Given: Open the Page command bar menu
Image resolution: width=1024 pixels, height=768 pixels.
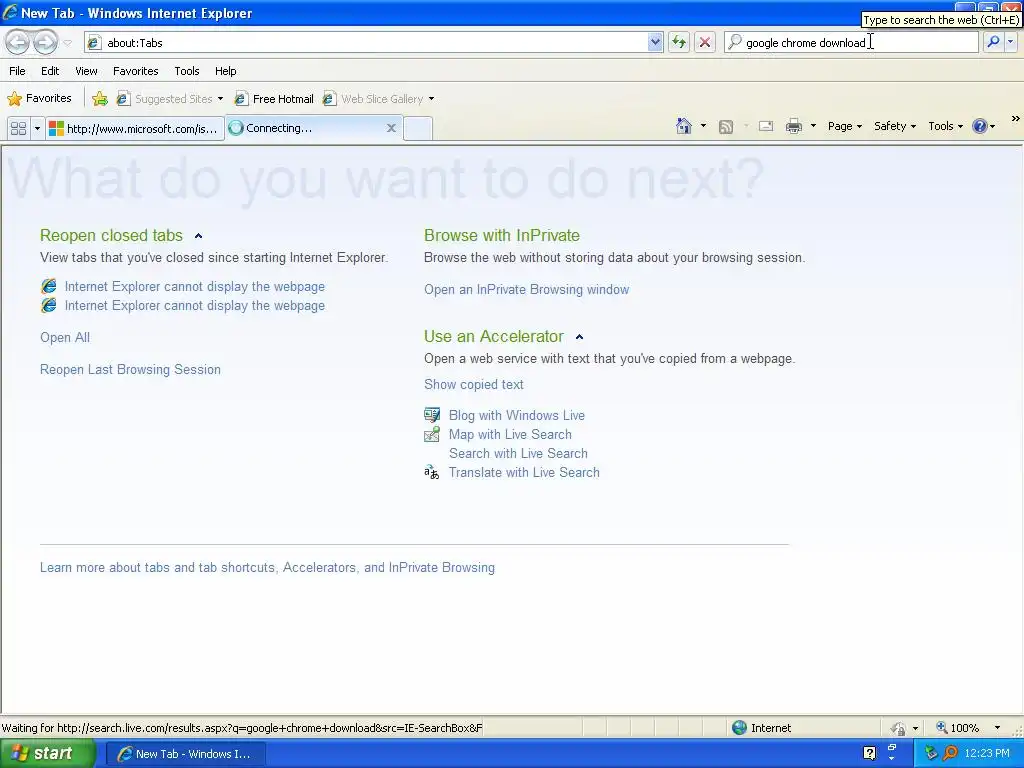Looking at the screenshot, I should 844,126.
